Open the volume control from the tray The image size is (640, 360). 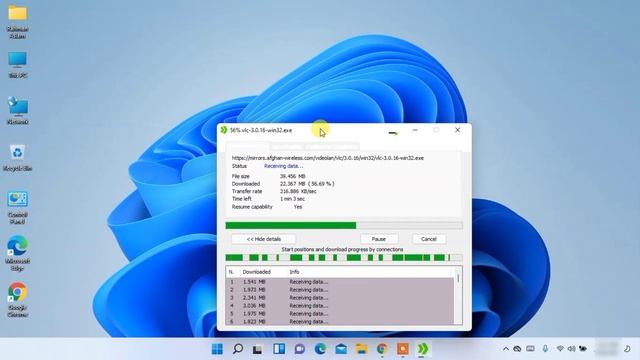[x=571, y=349]
